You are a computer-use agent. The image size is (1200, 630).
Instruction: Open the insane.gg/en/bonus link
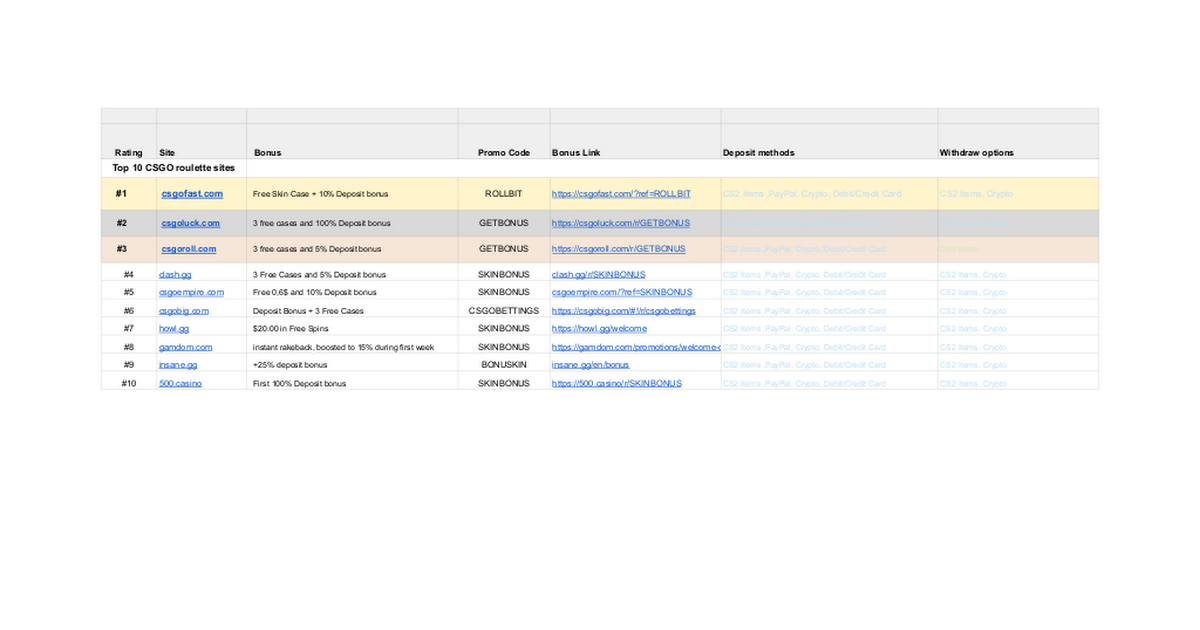coord(590,365)
